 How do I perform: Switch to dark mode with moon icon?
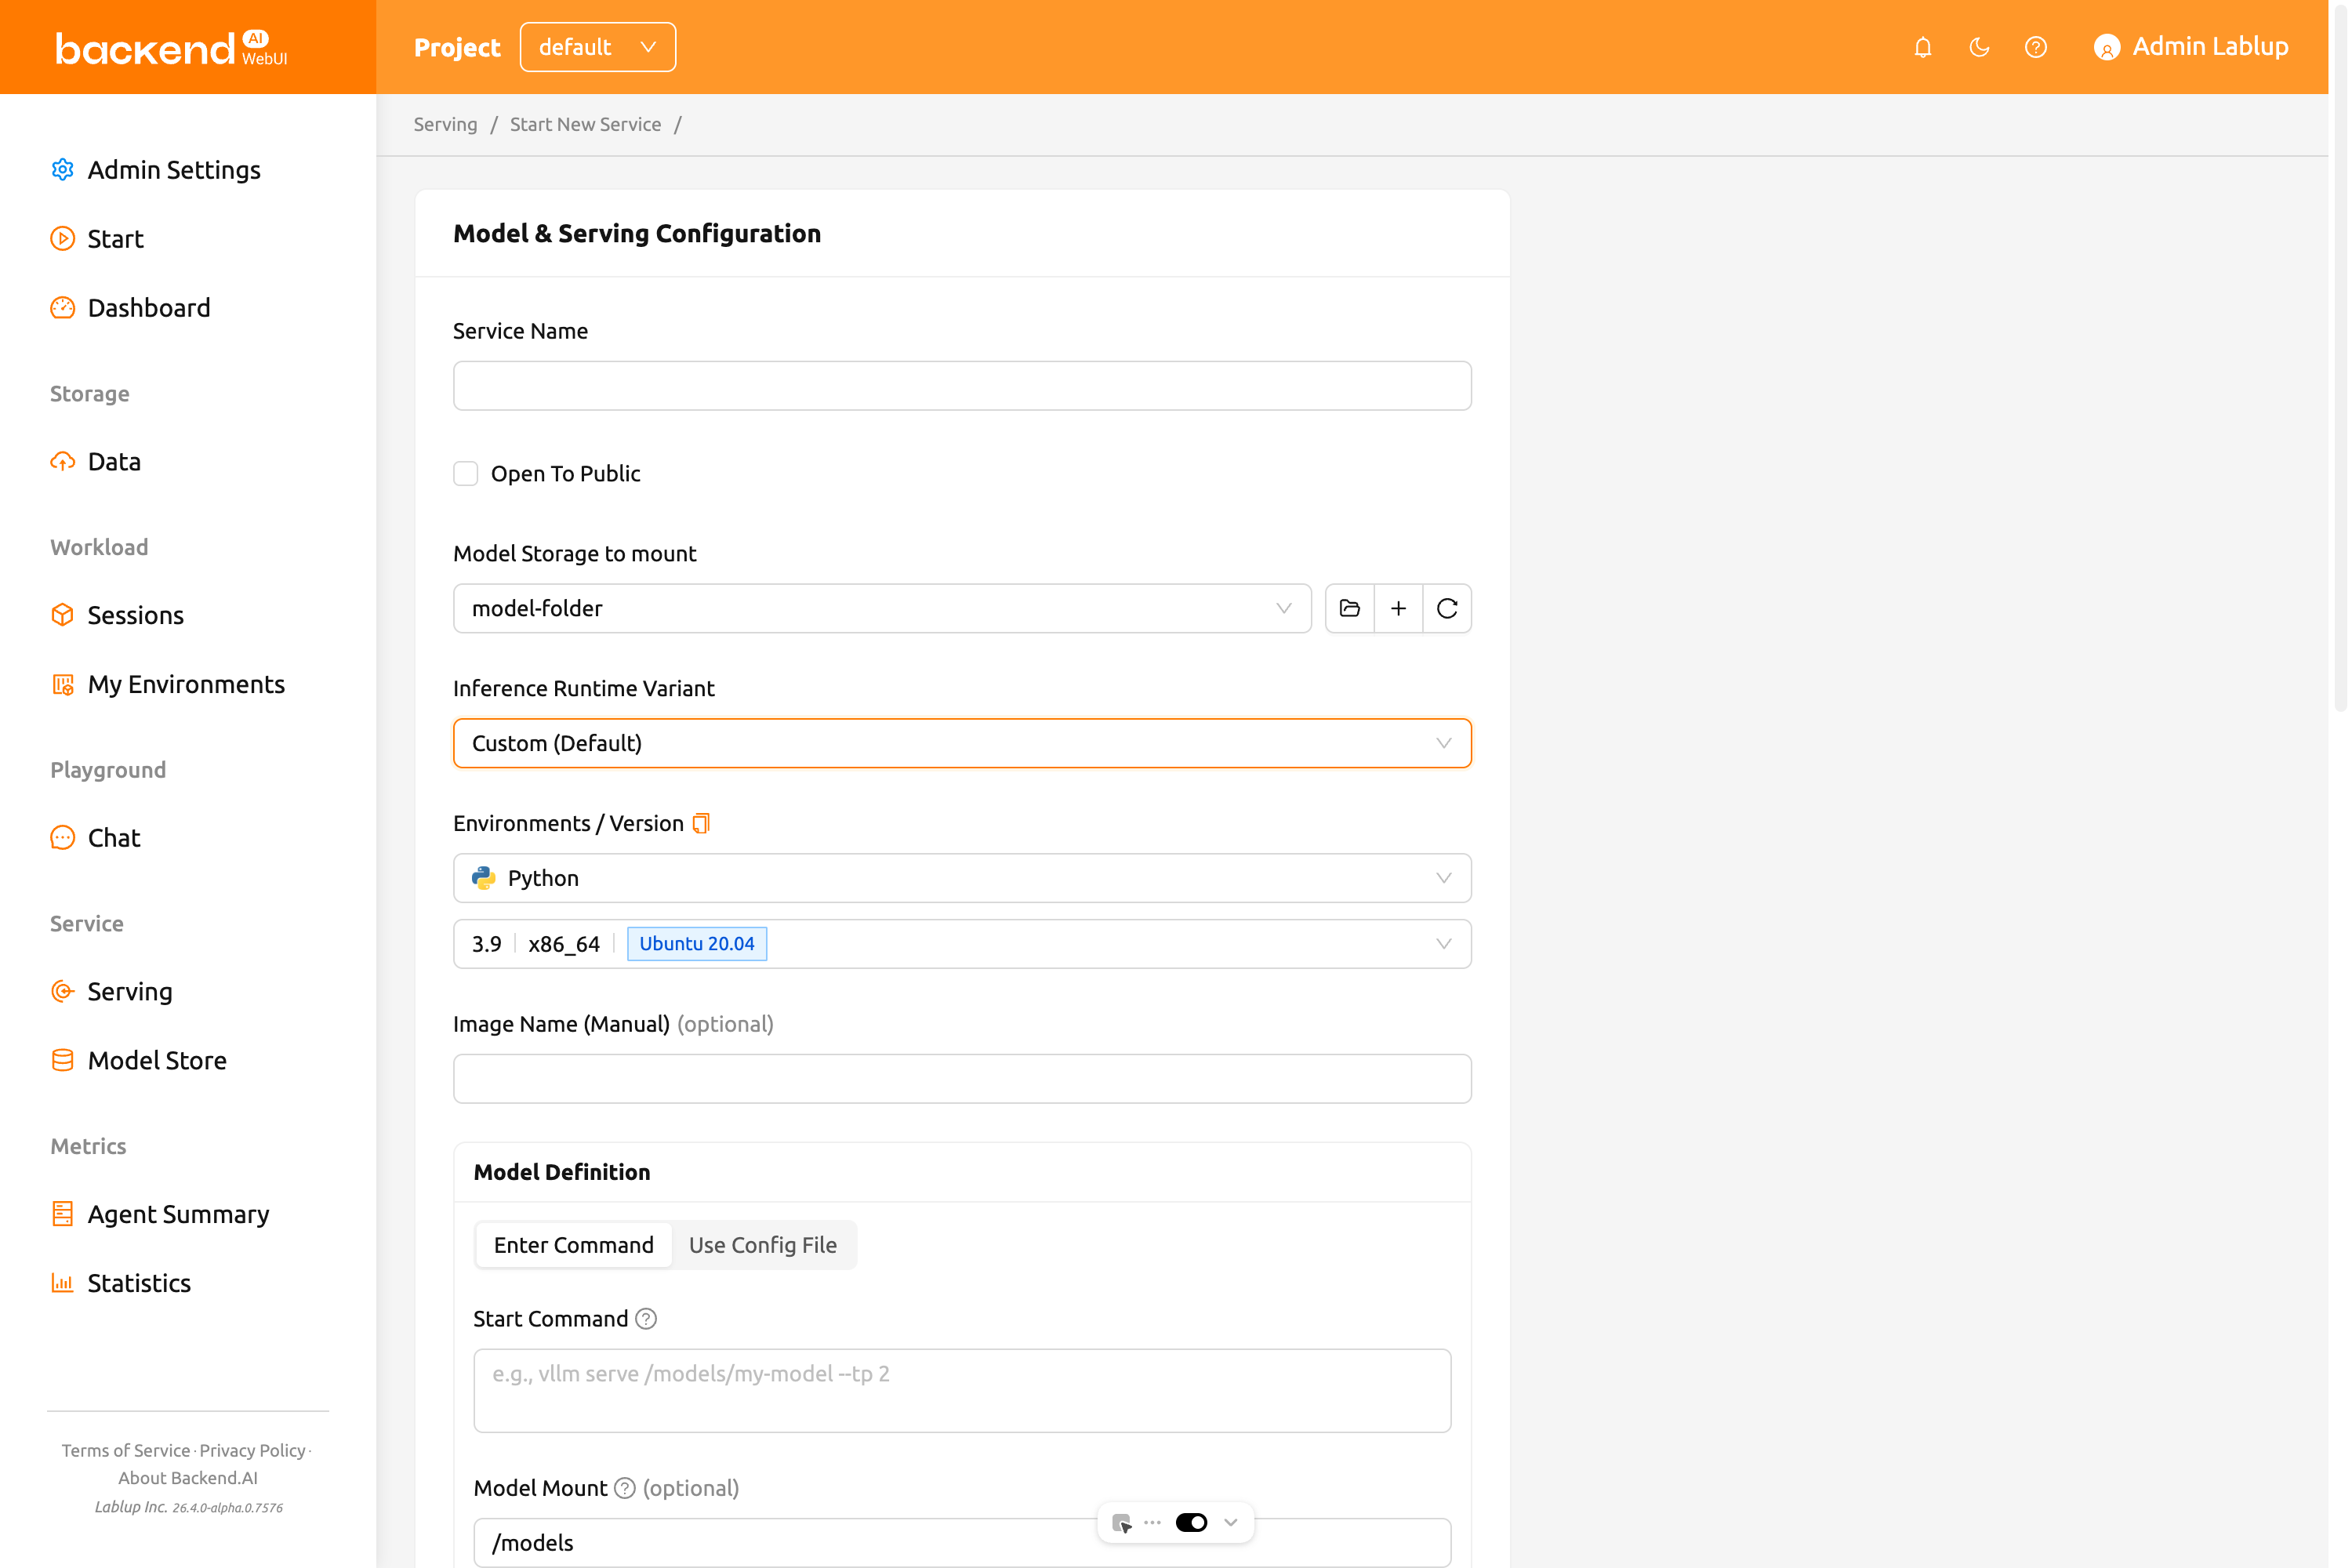[1979, 47]
